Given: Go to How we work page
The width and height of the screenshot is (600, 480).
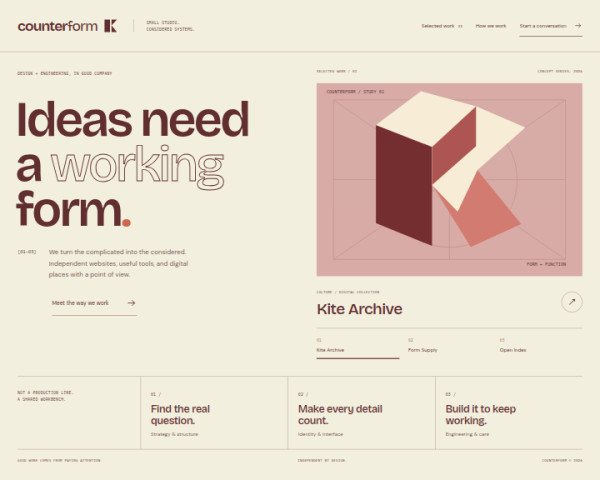Looking at the screenshot, I should coord(491,26).
